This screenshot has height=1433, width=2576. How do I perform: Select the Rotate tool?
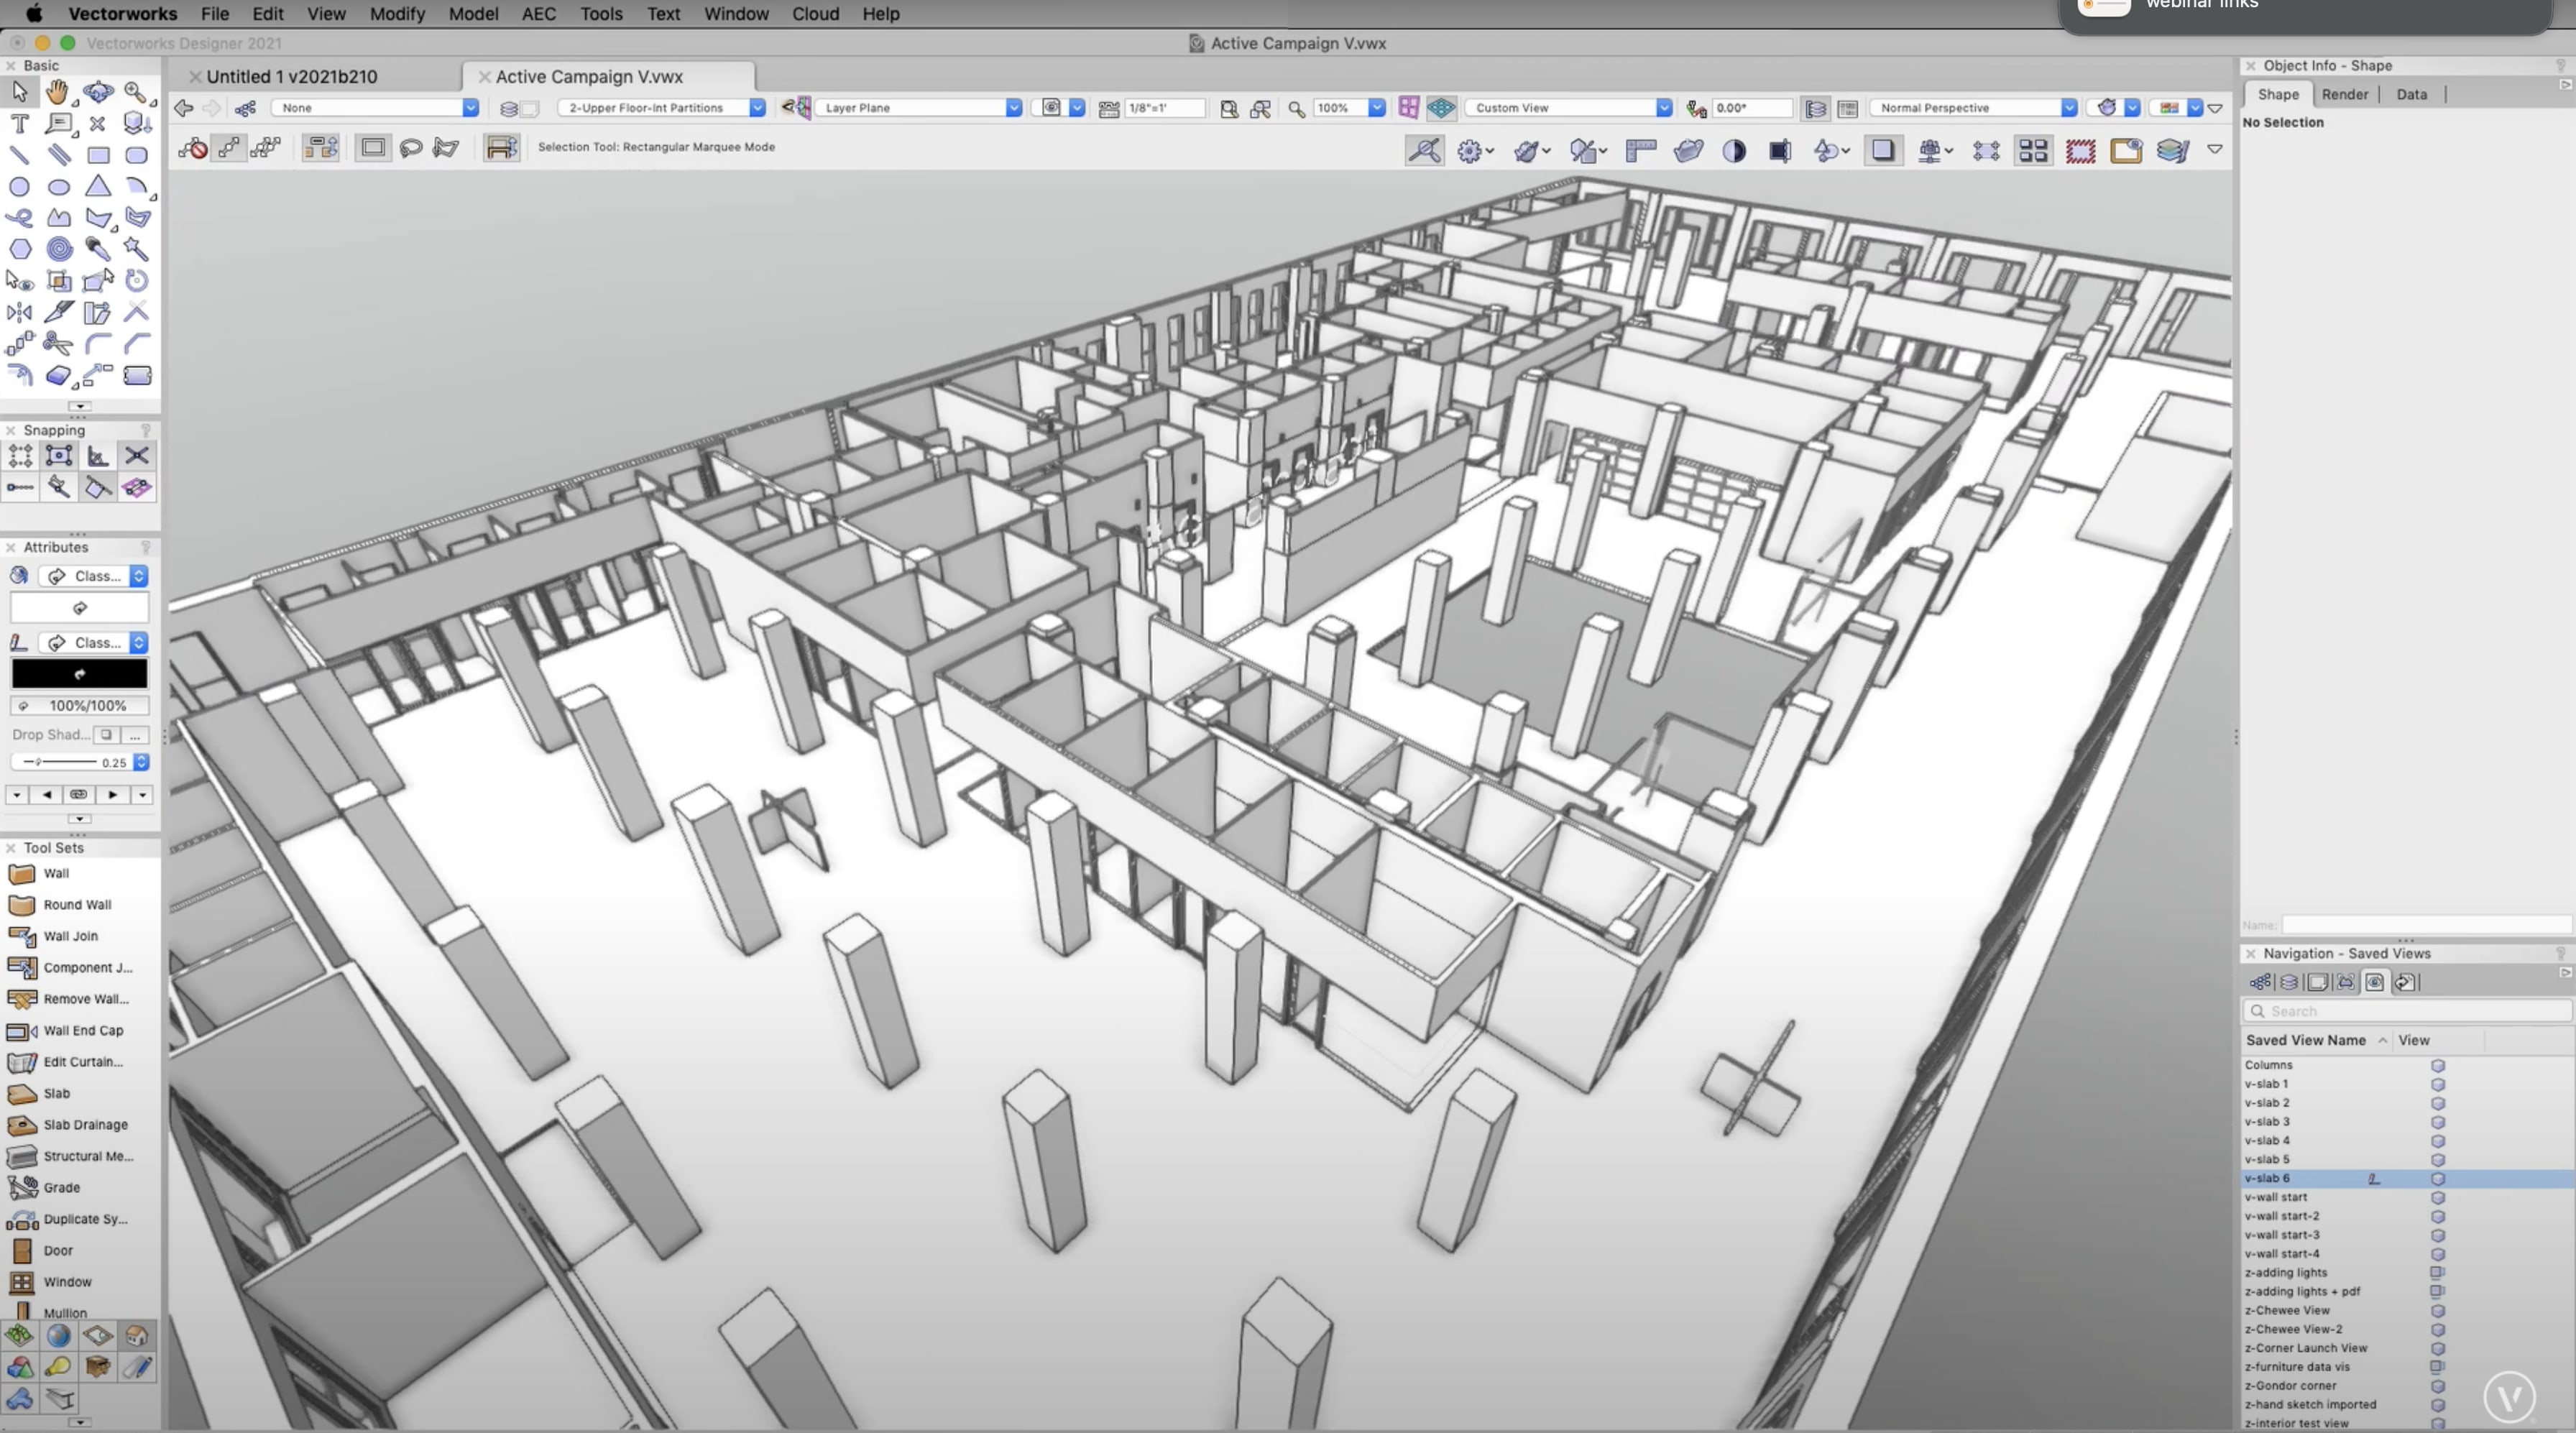click(x=136, y=281)
